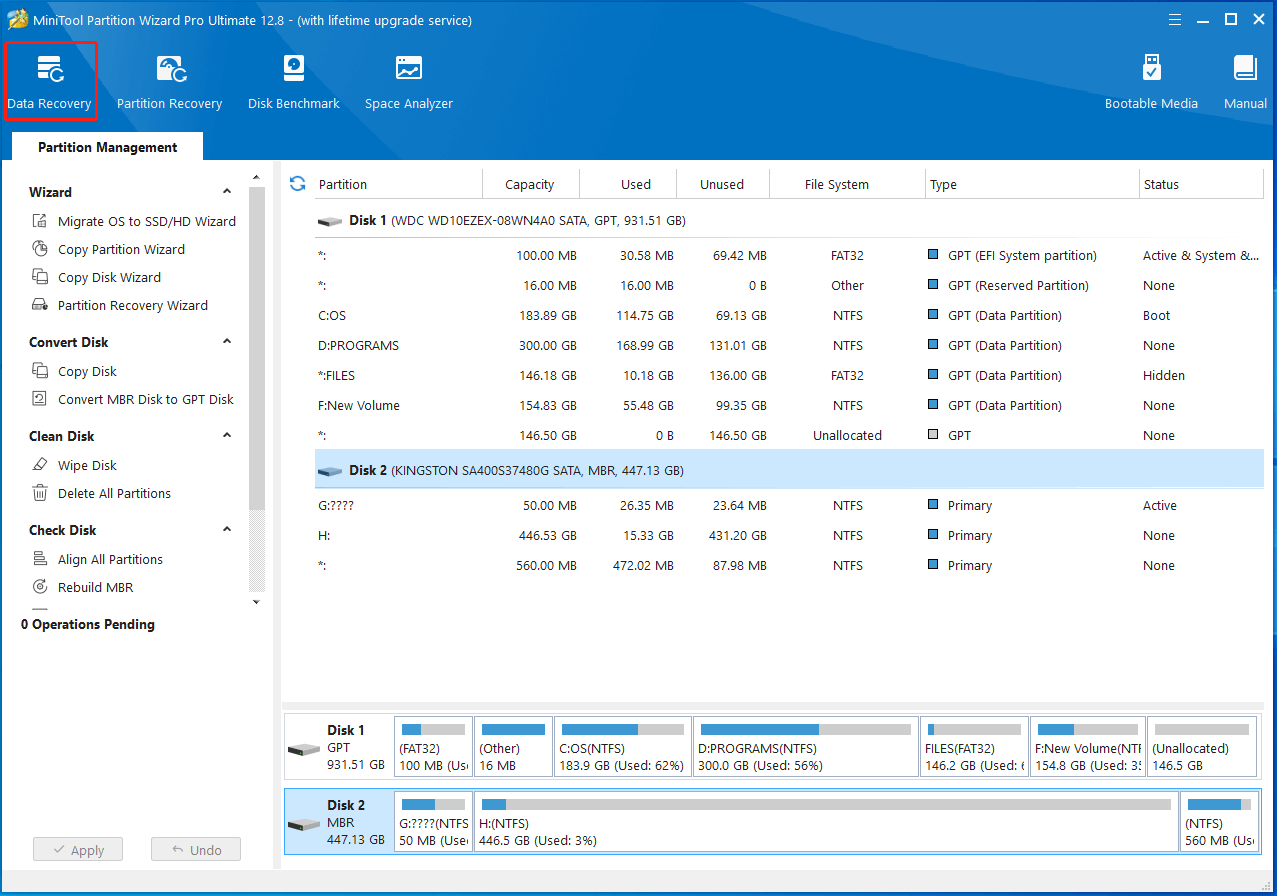Click the 0 Operations Pending label

point(88,624)
